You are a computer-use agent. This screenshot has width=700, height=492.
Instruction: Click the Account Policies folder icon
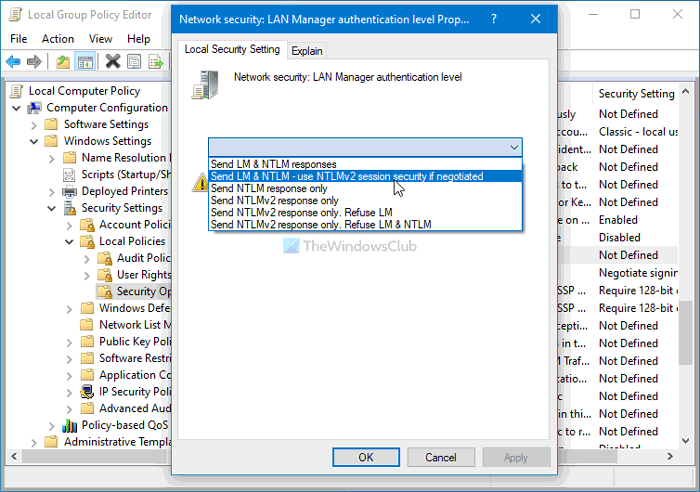(x=88, y=225)
